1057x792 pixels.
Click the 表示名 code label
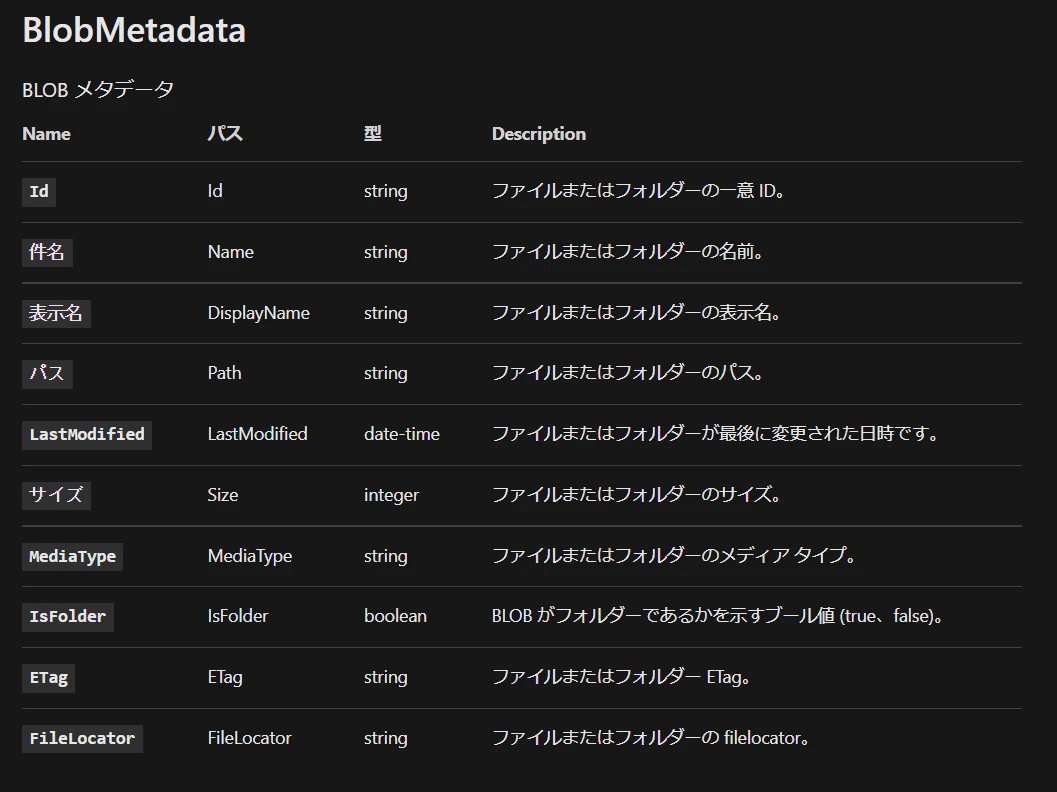pyautogui.click(x=56, y=313)
